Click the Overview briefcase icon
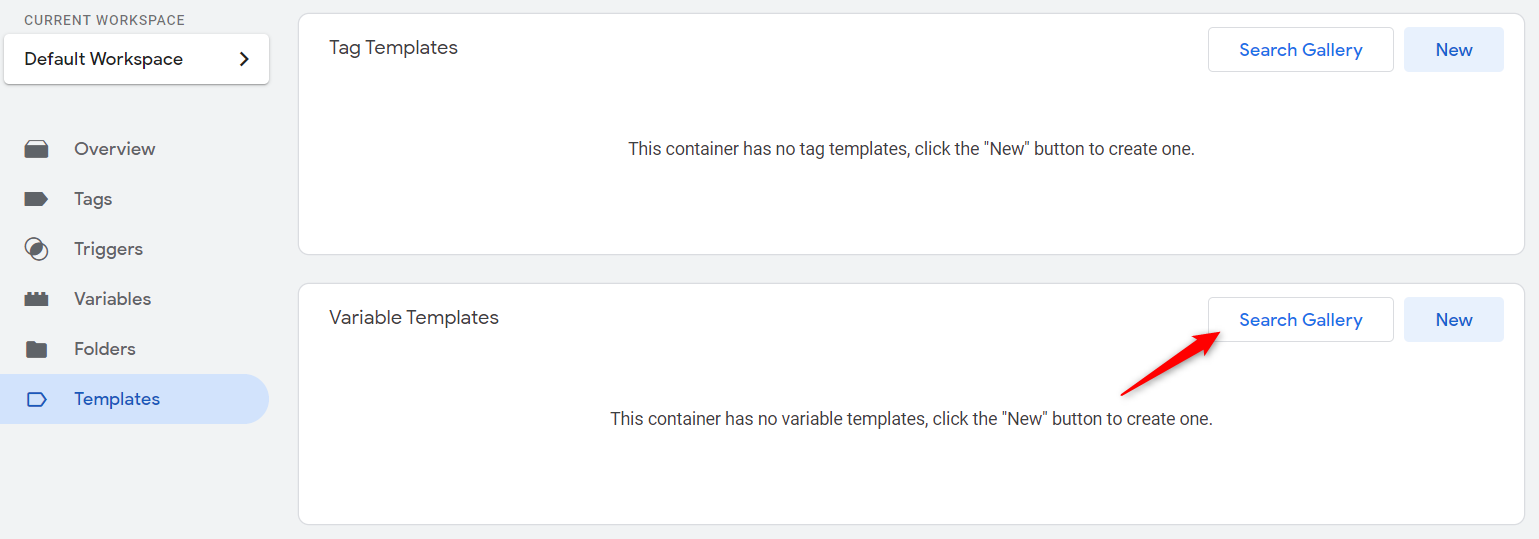The height and width of the screenshot is (539, 1539). (x=36, y=149)
